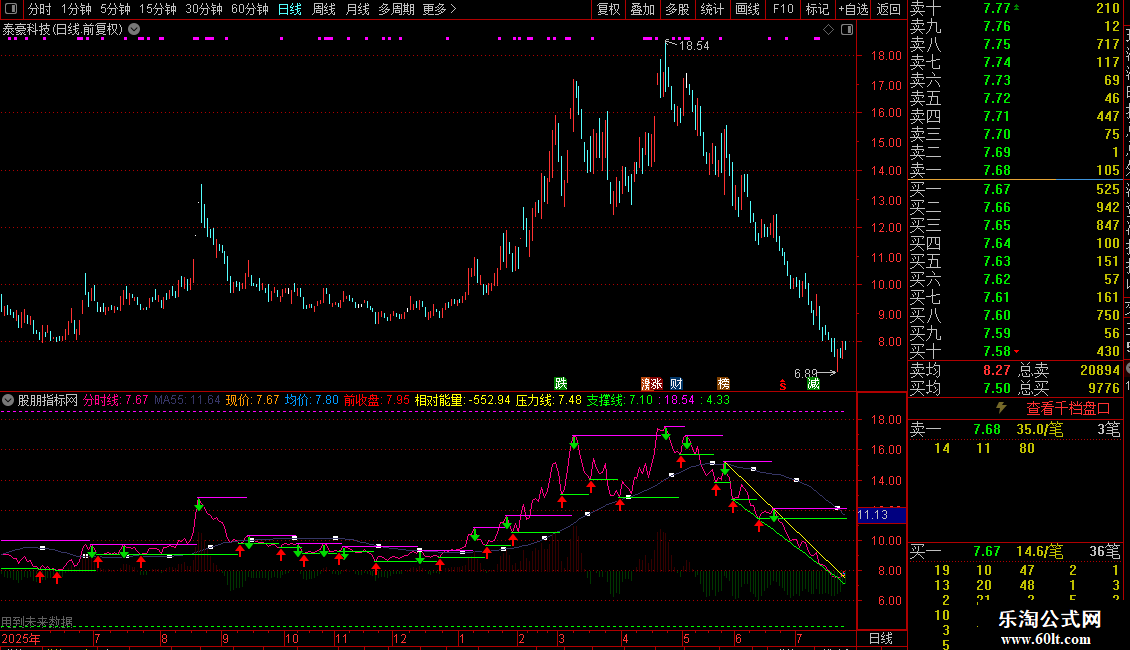Viewport: 1130px width, 650px height.
Task: Click the 压力线 7.48 indicator label
Action: [548, 400]
